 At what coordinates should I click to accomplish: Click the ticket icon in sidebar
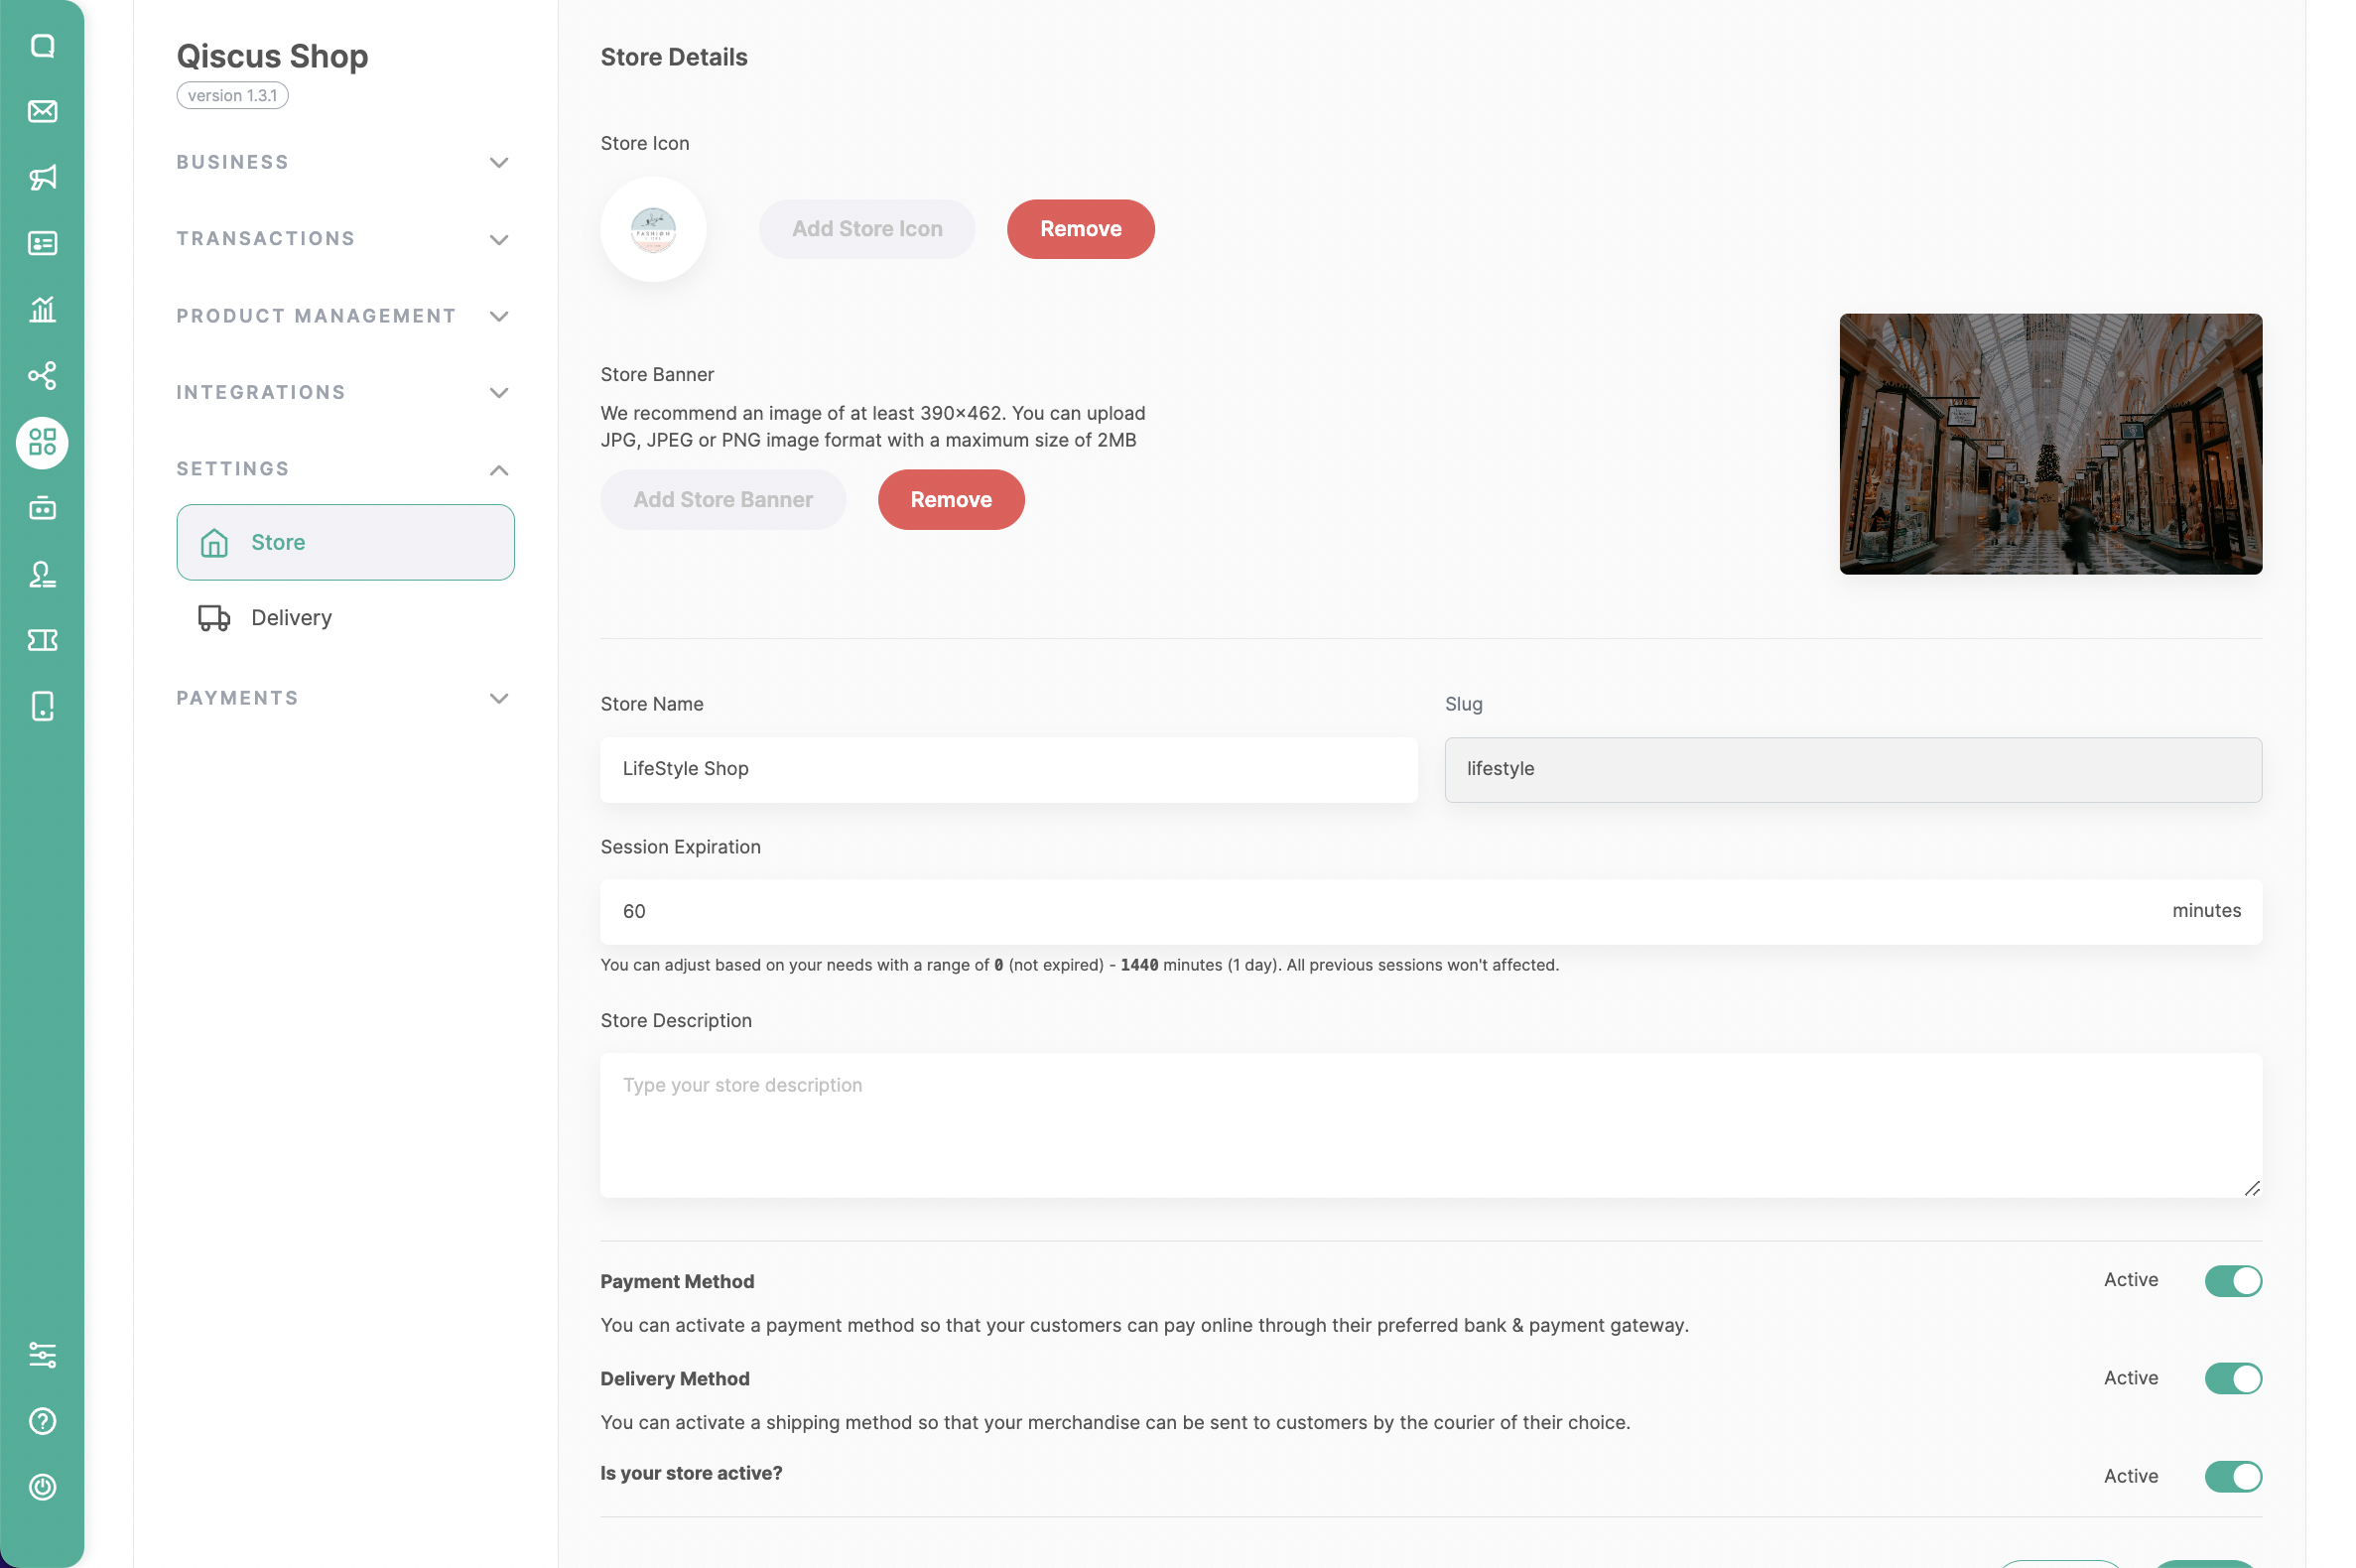(x=42, y=640)
